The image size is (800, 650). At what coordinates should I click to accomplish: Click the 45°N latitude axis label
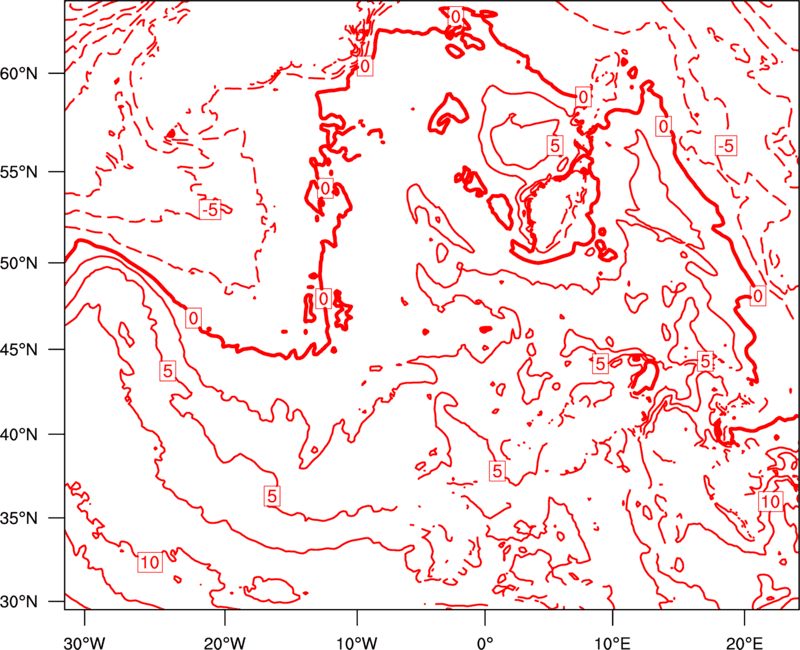[x=19, y=349]
